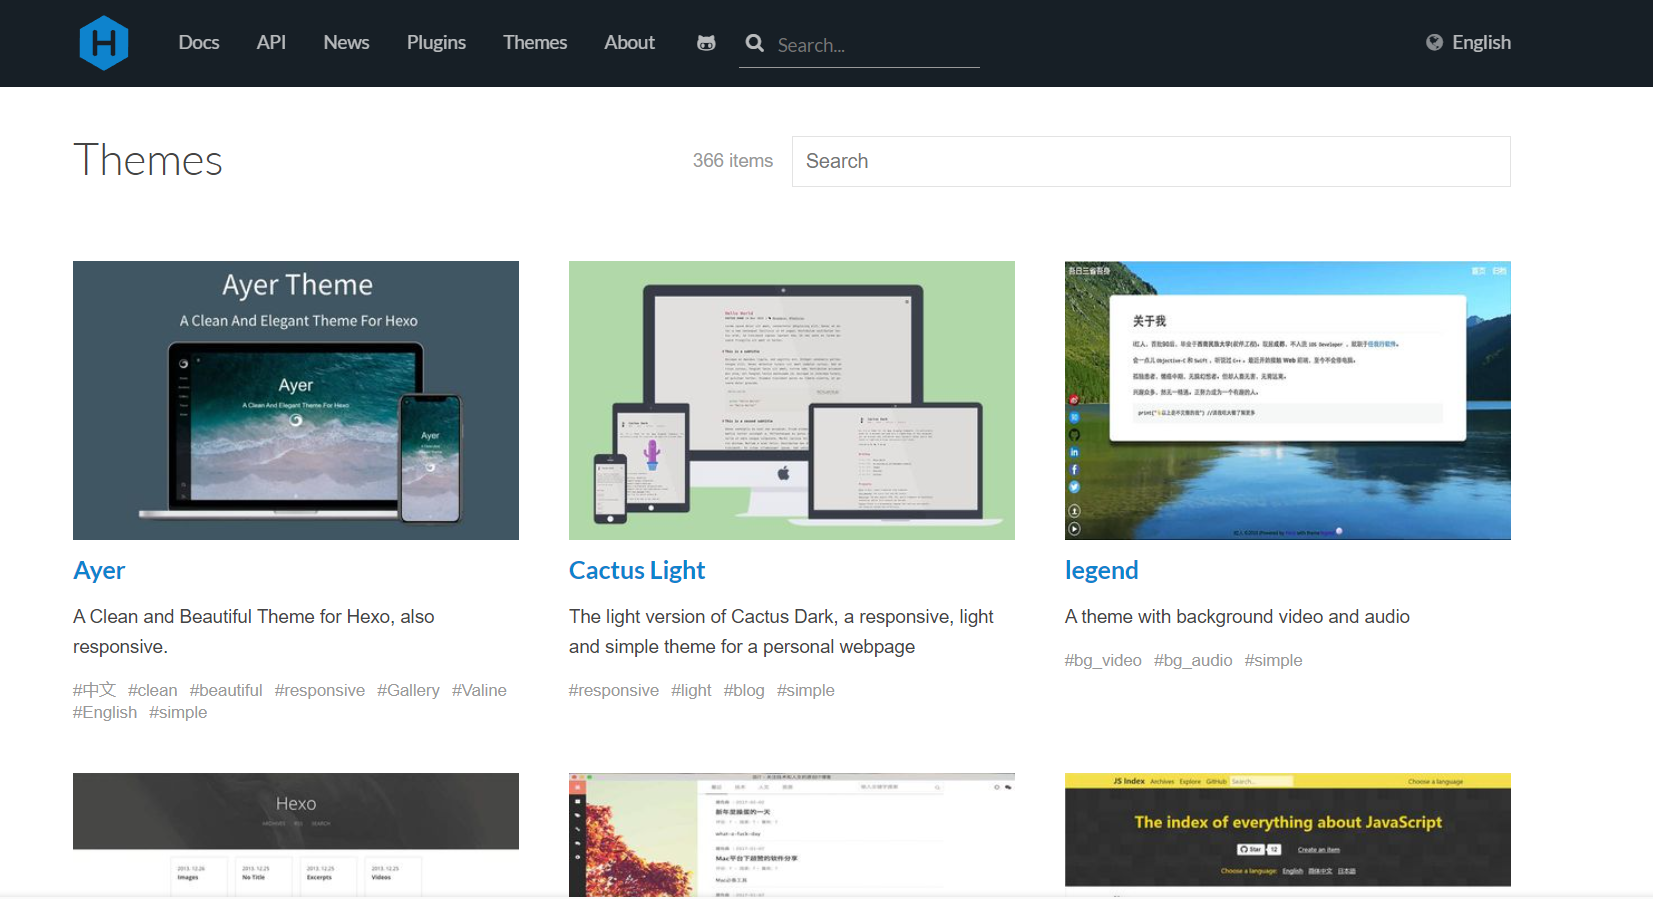The width and height of the screenshot is (1653, 899).
Task: Click Ayer's #responsive tag
Action: [320, 690]
